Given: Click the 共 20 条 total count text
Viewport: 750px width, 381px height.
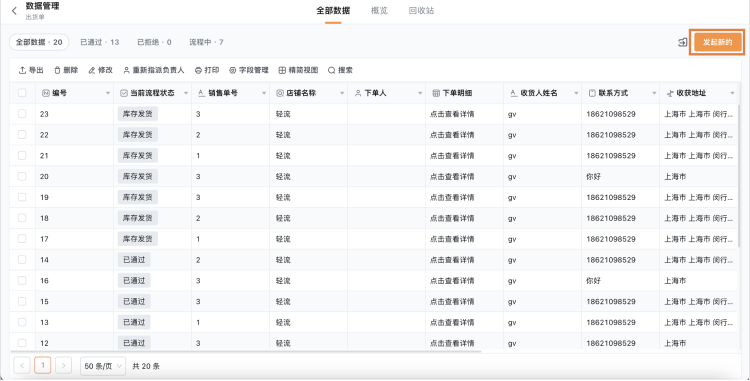Looking at the screenshot, I should click(x=146, y=366).
